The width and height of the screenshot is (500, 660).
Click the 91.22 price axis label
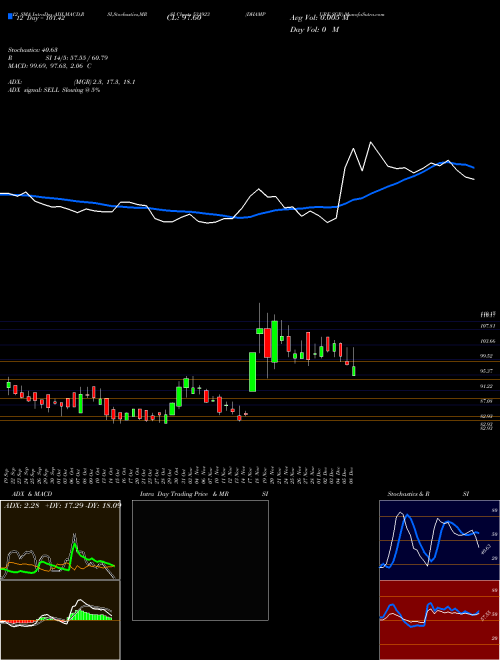(488, 386)
